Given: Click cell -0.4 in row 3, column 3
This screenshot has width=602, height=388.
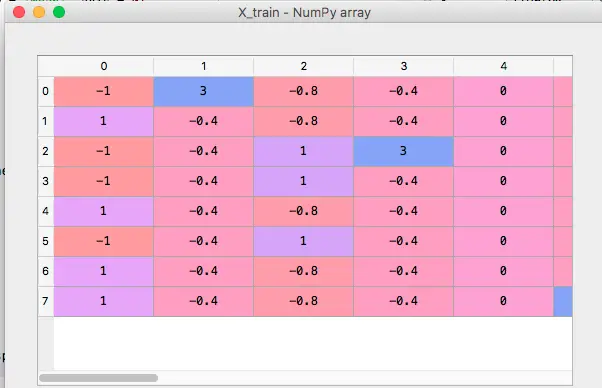Looking at the screenshot, I should coord(404,181).
